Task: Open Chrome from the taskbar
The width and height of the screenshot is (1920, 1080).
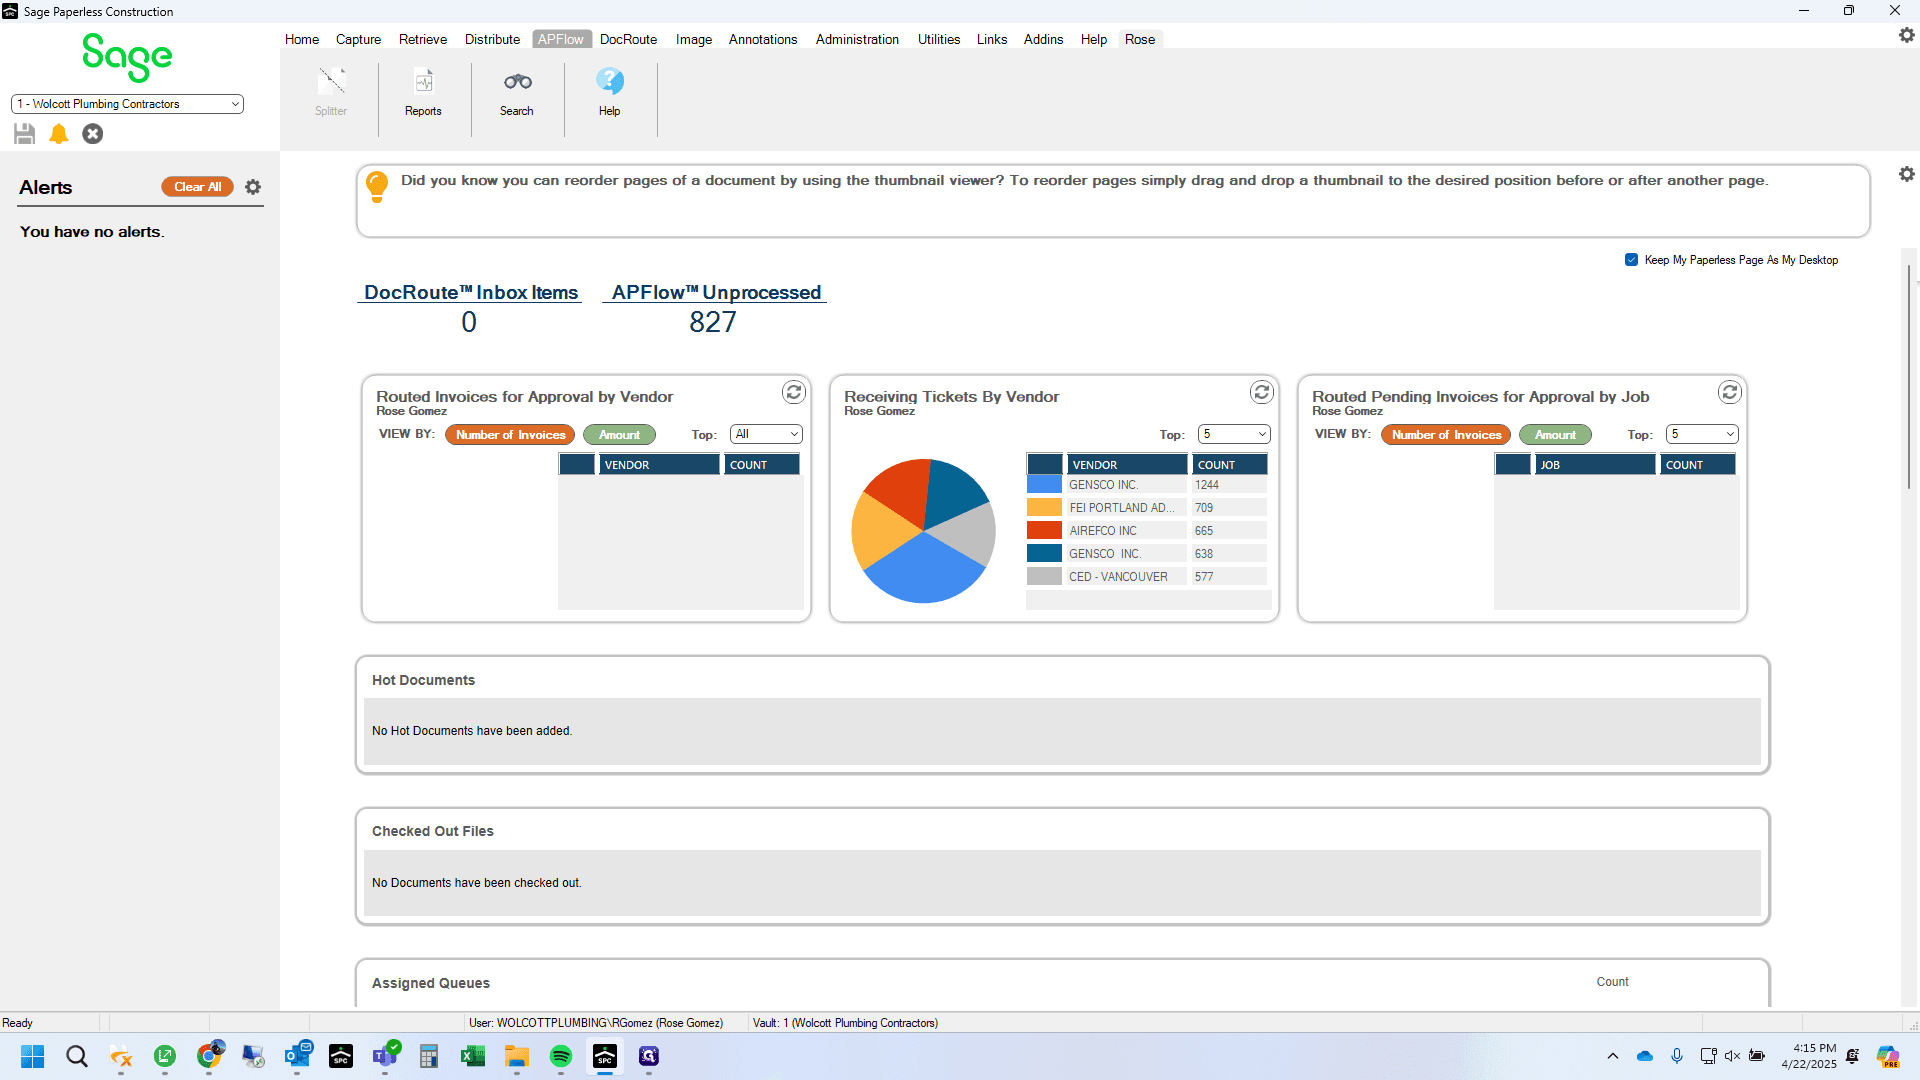Action: pyautogui.click(x=209, y=1056)
